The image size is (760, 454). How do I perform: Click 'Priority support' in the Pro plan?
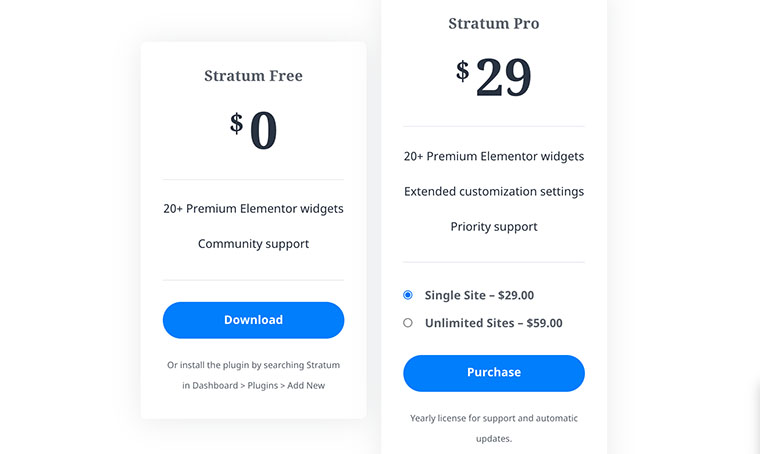(x=493, y=227)
